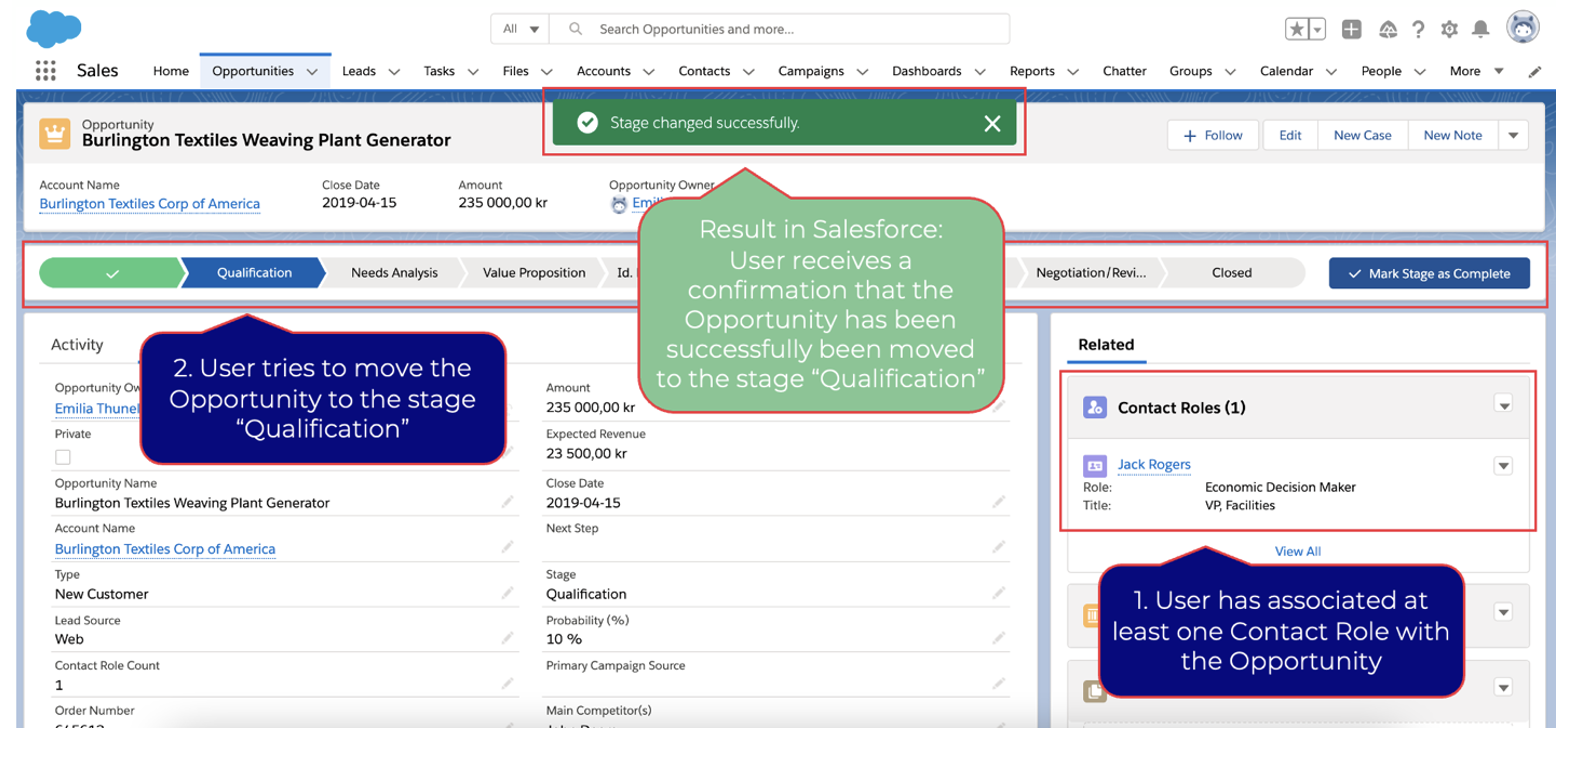Image resolution: width=1570 pixels, height=766 pixels.
Task: Click the Opportunity crown icon
Action: click(55, 133)
